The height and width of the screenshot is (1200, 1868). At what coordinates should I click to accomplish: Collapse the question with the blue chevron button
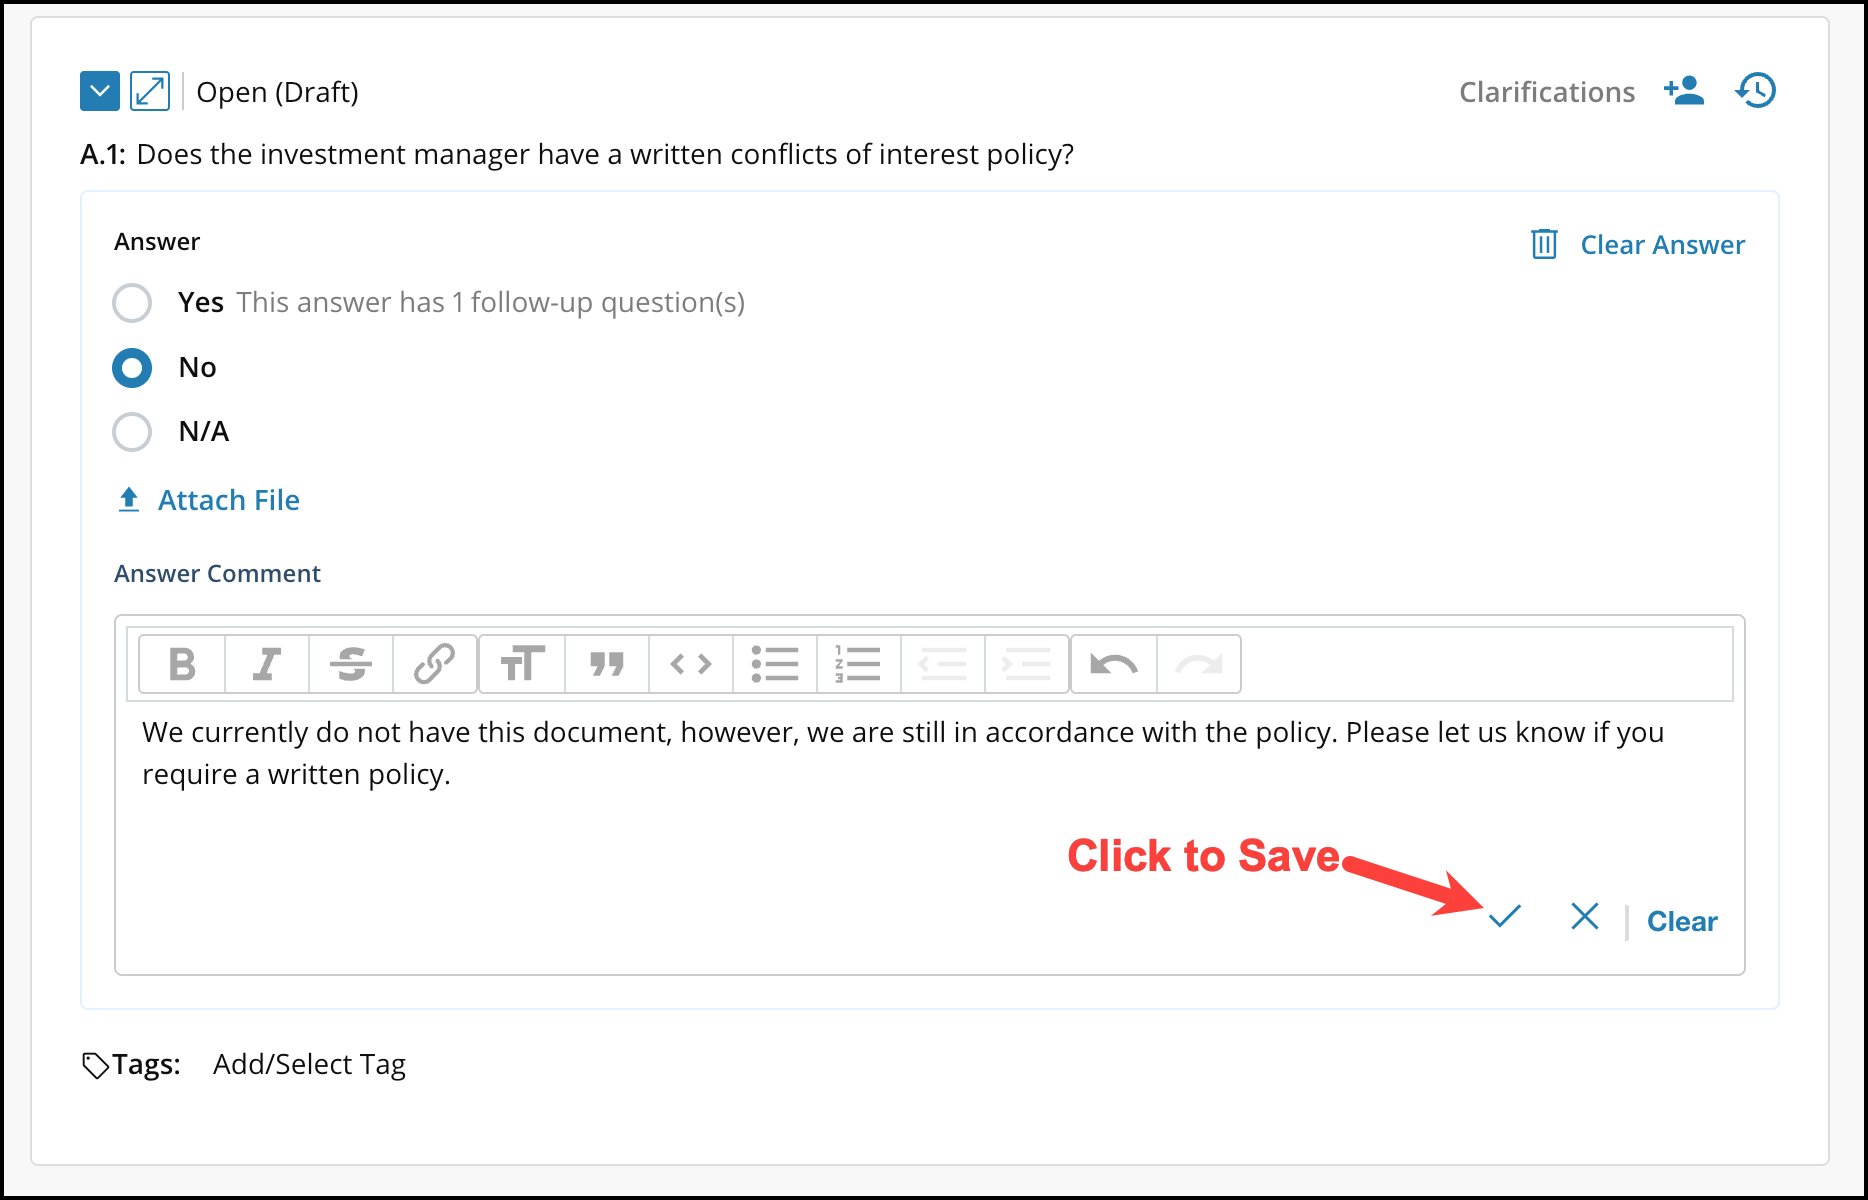pos(100,91)
